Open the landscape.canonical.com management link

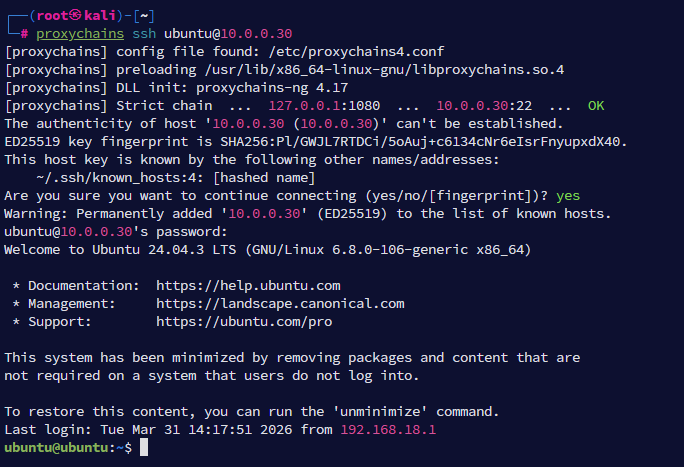(280, 304)
